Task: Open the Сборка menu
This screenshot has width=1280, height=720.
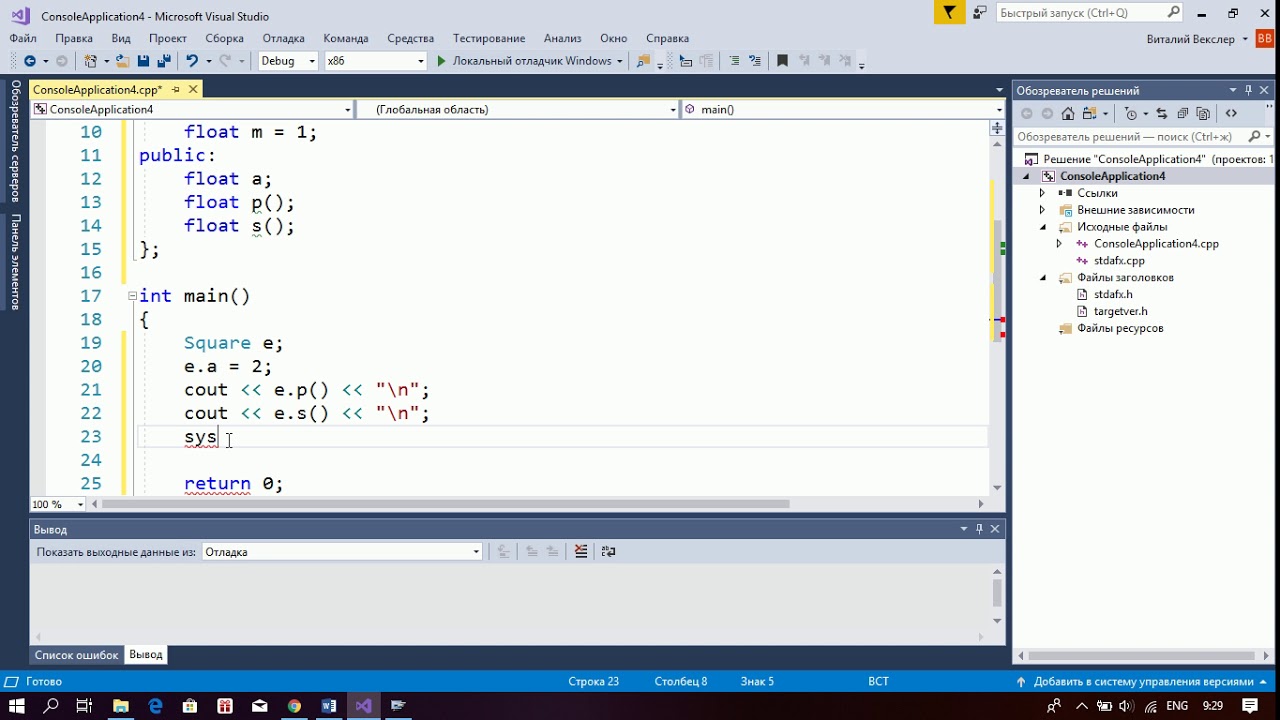Action: tap(225, 38)
